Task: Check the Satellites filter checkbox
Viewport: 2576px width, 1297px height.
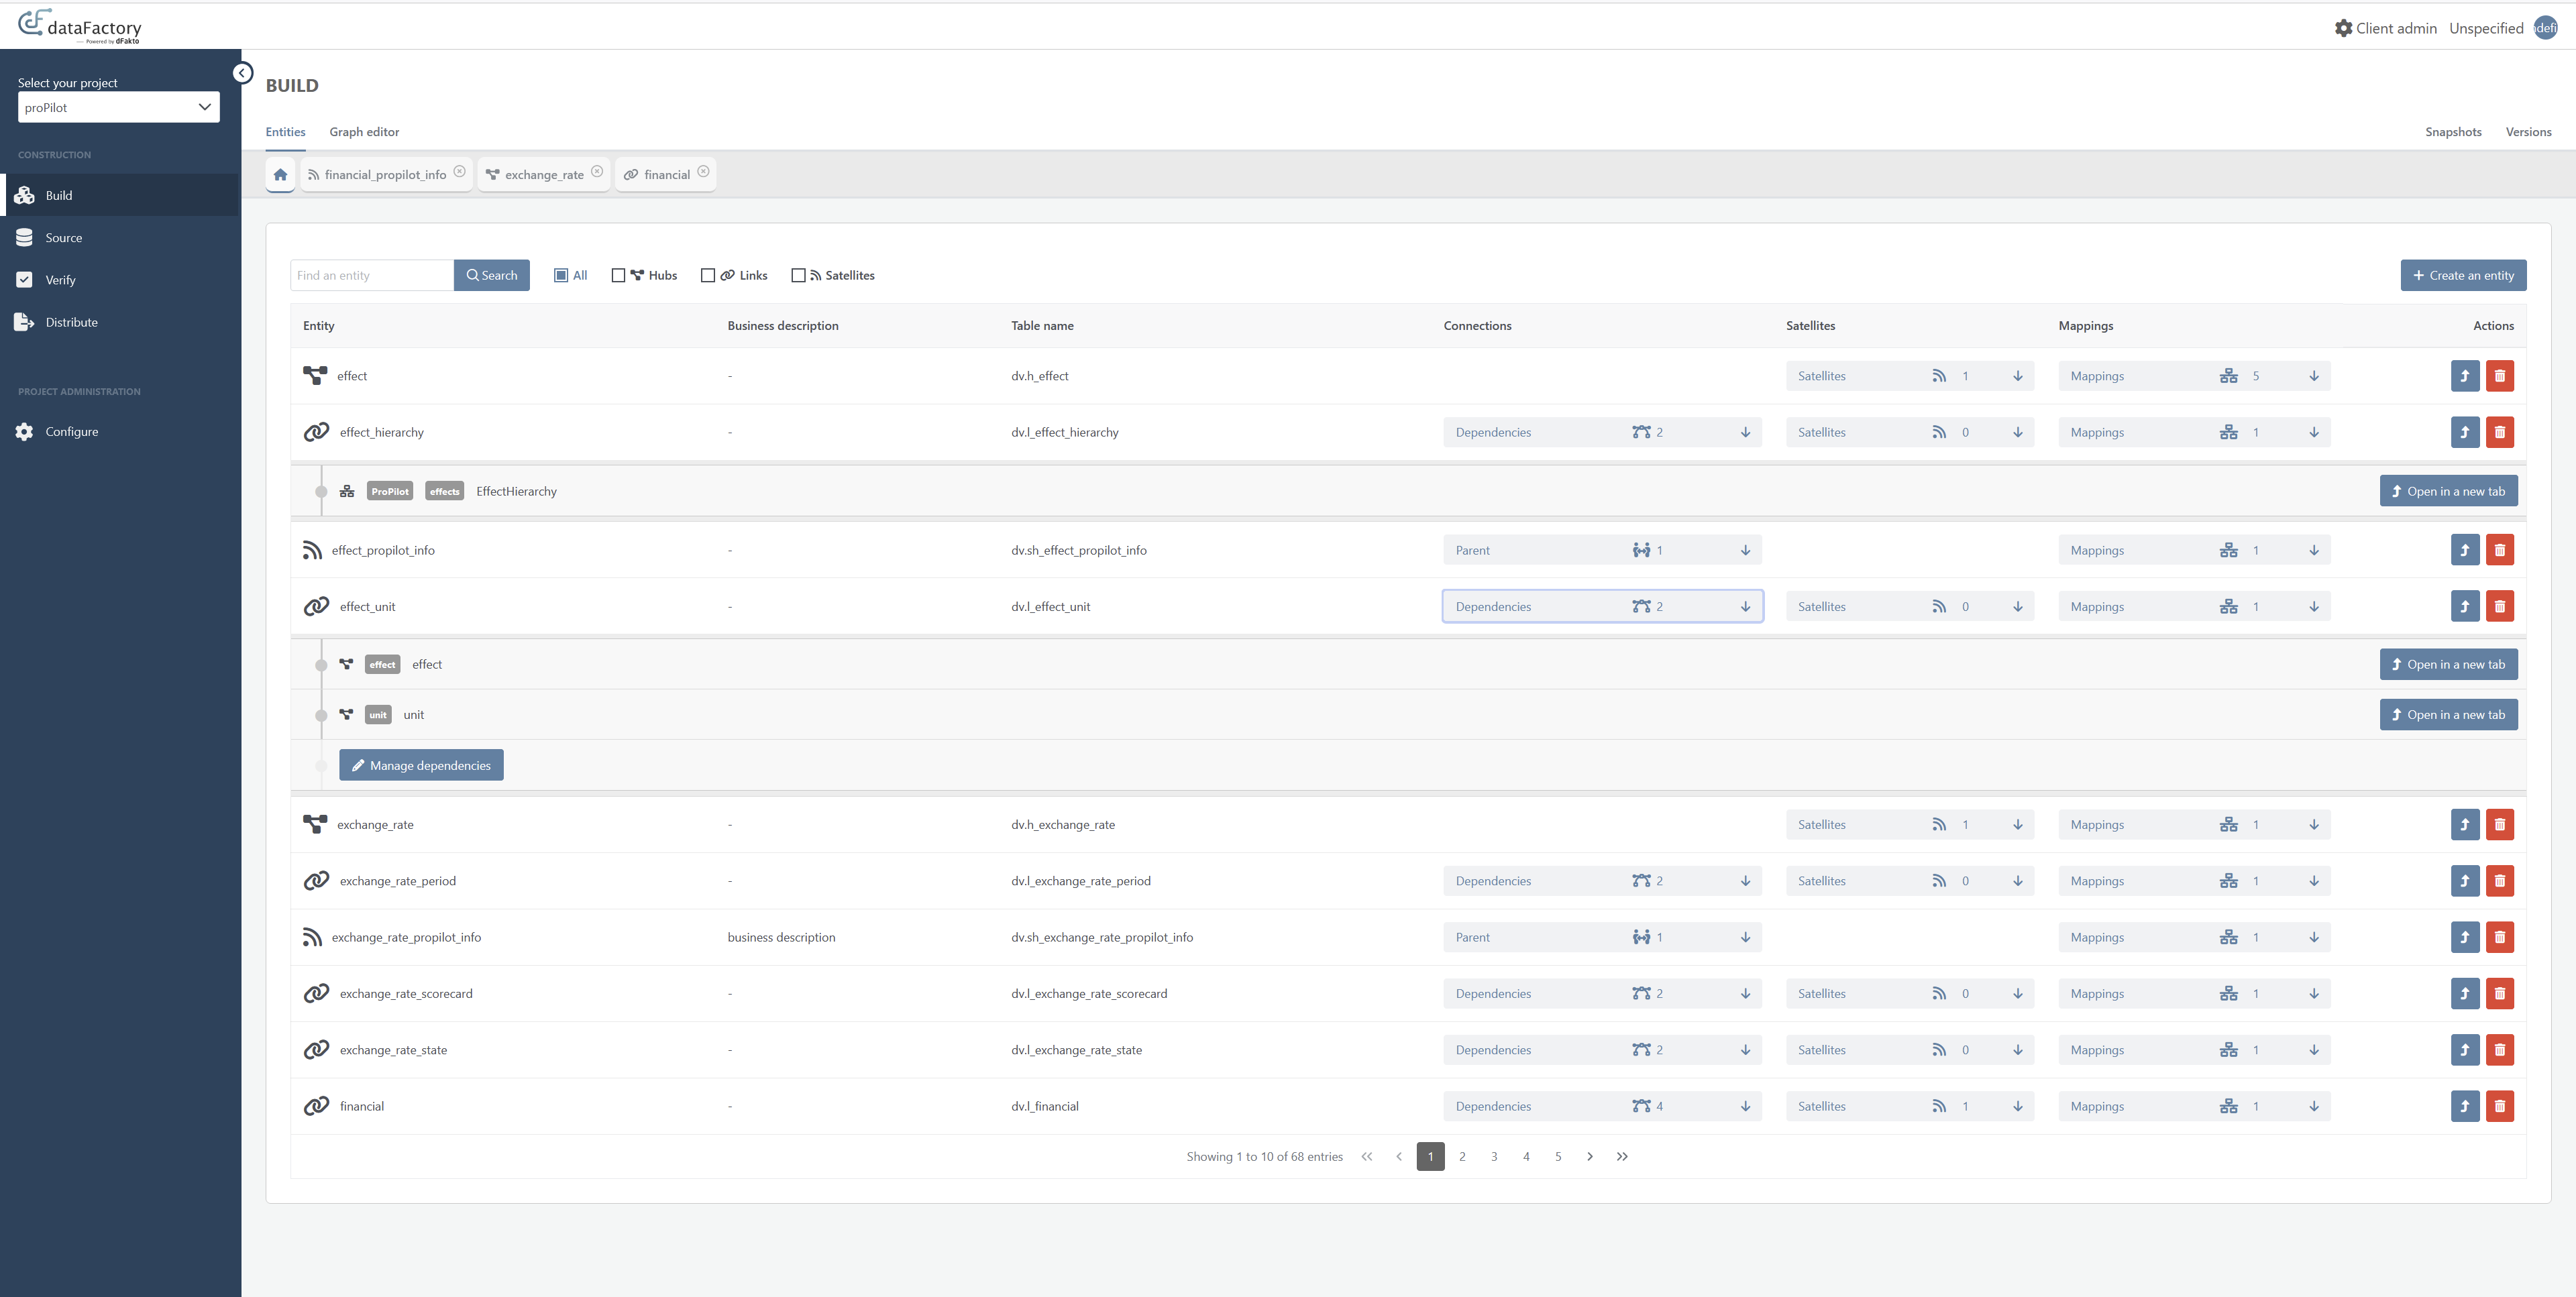Action: point(798,275)
